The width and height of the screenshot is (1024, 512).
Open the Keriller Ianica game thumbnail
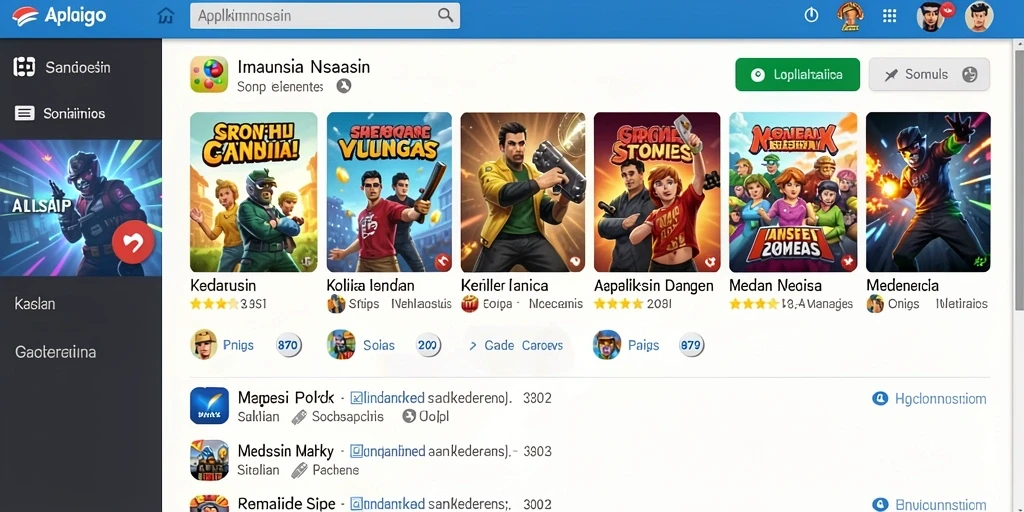click(522, 192)
